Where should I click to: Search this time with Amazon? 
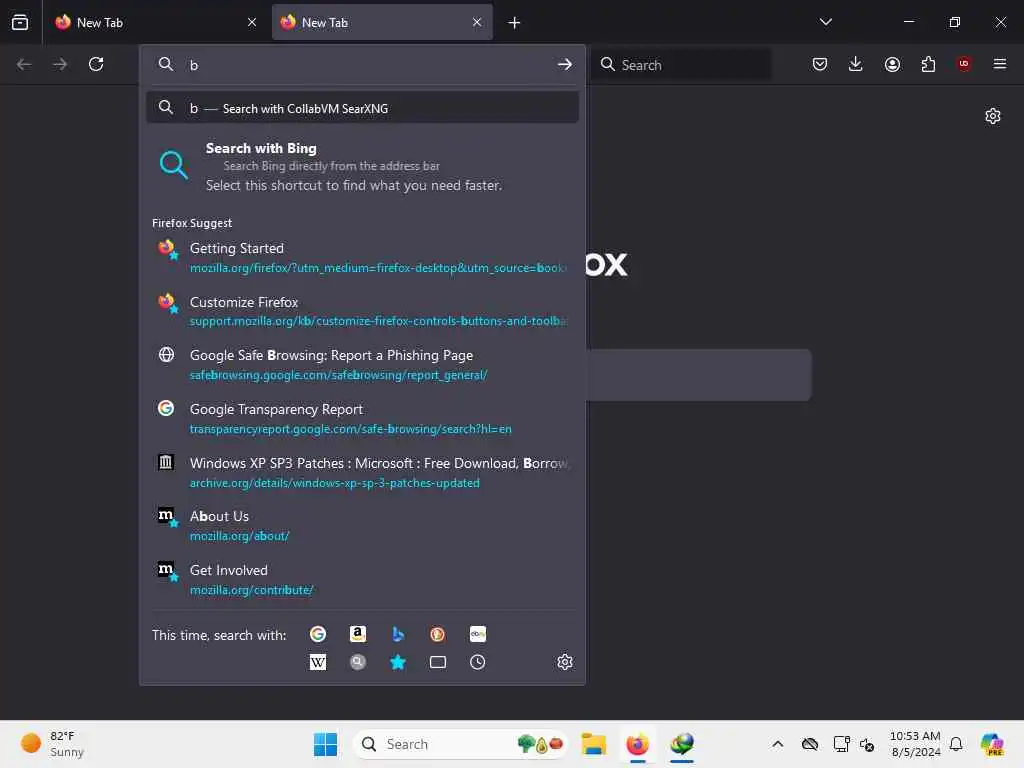(358, 634)
